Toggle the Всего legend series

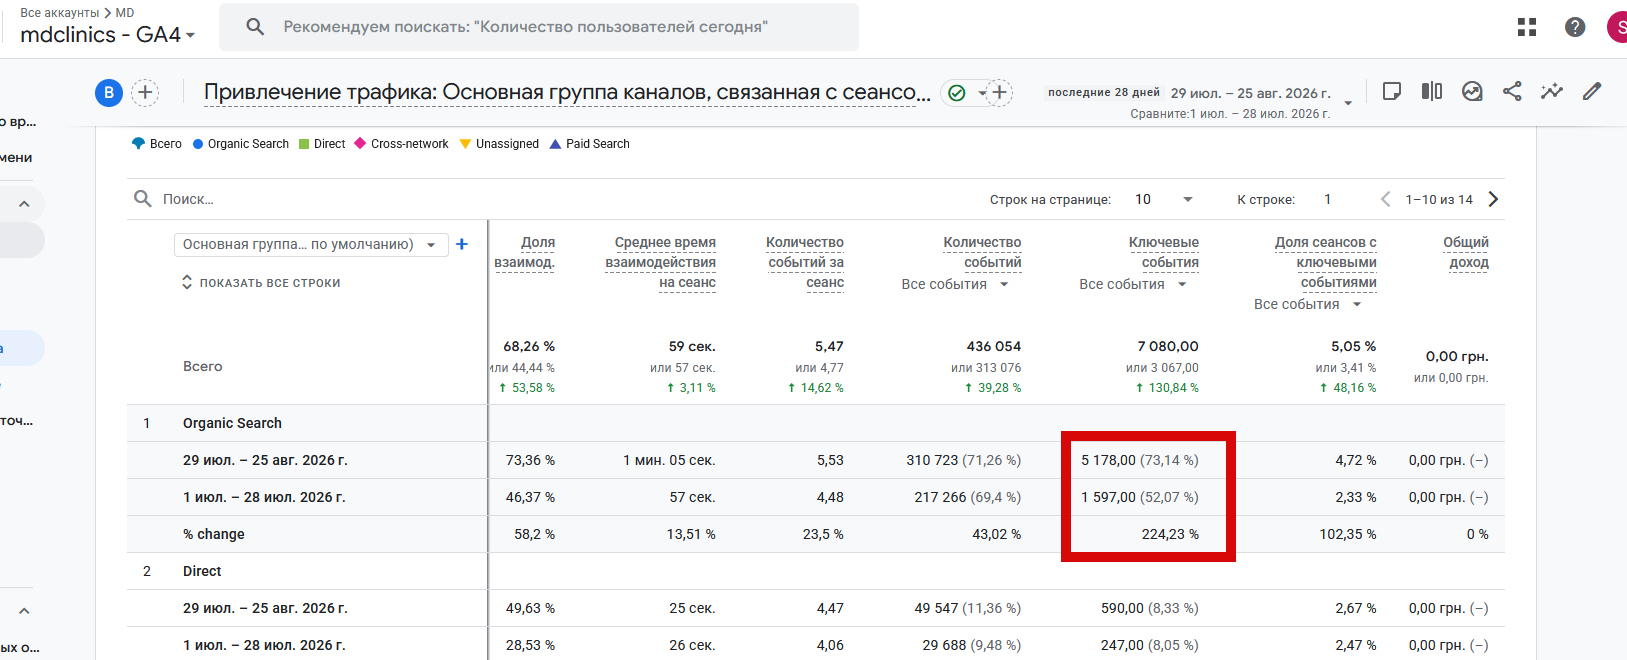(157, 144)
